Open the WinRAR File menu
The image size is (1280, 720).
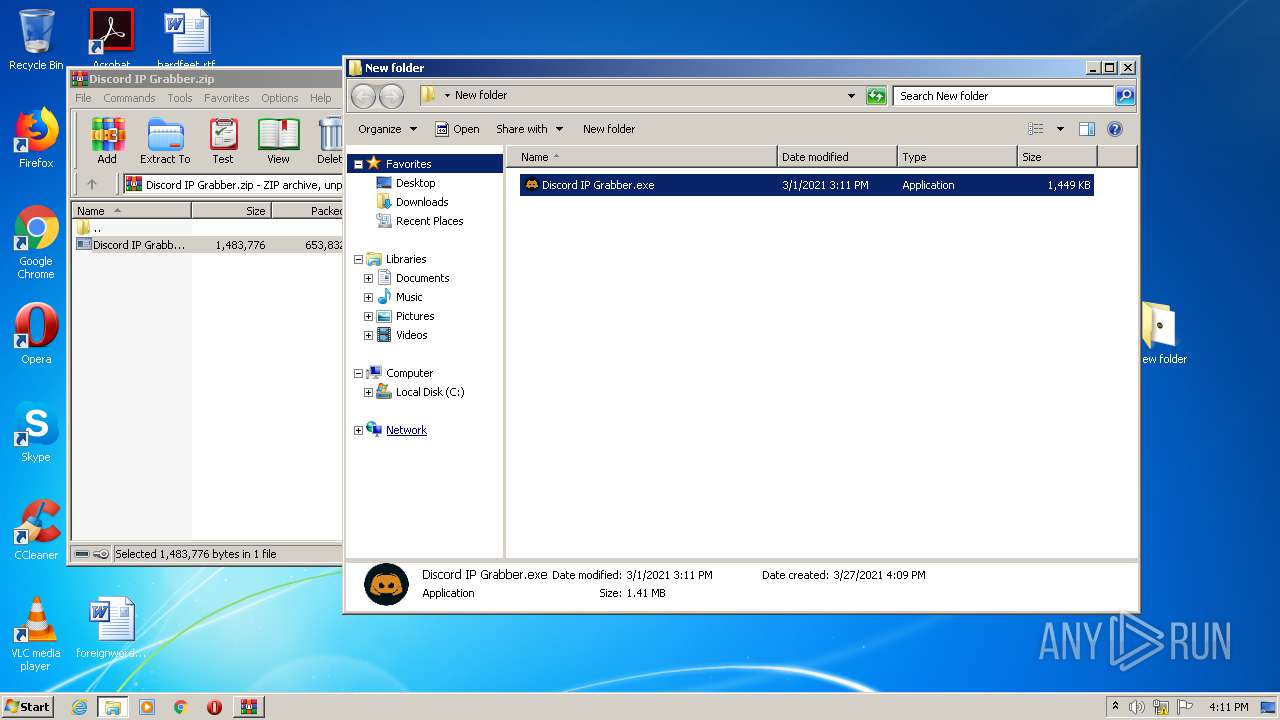pyautogui.click(x=83, y=98)
